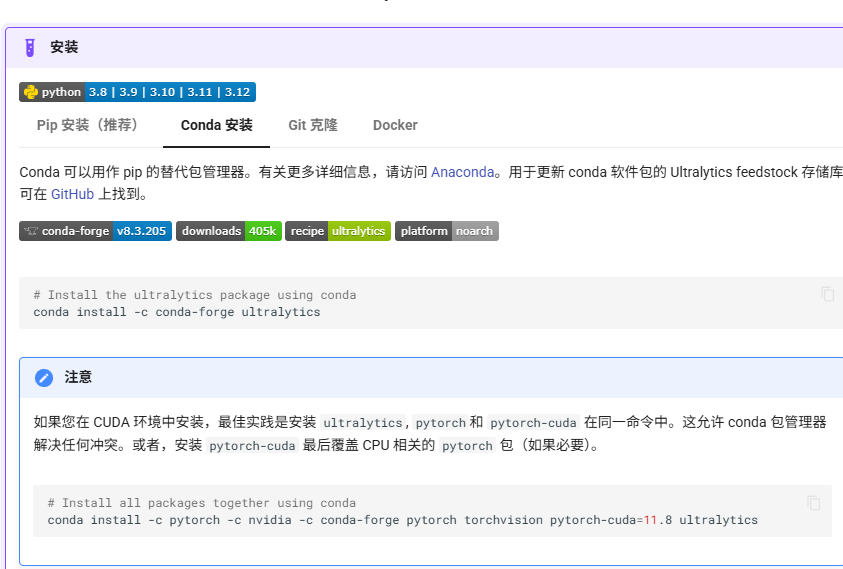This screenshot has width=843, height=569.
Task: Click inline code 'ultralytics' in the note paragraph
Action: (x=363, y=423)
